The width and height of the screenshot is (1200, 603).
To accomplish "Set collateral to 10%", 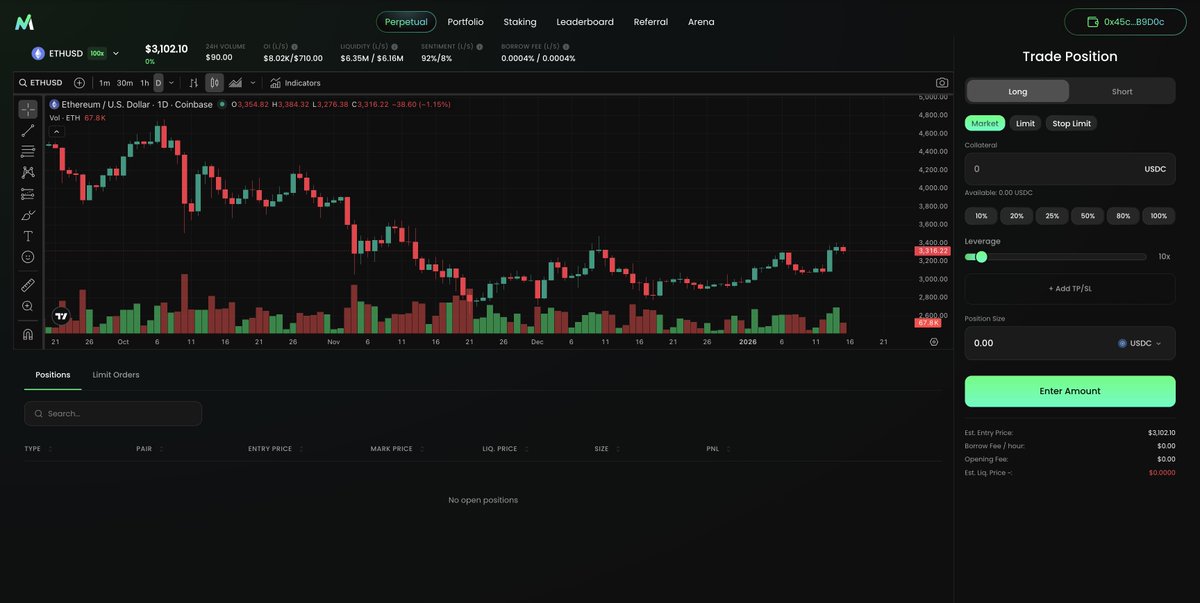I will [x=981, y=216].
